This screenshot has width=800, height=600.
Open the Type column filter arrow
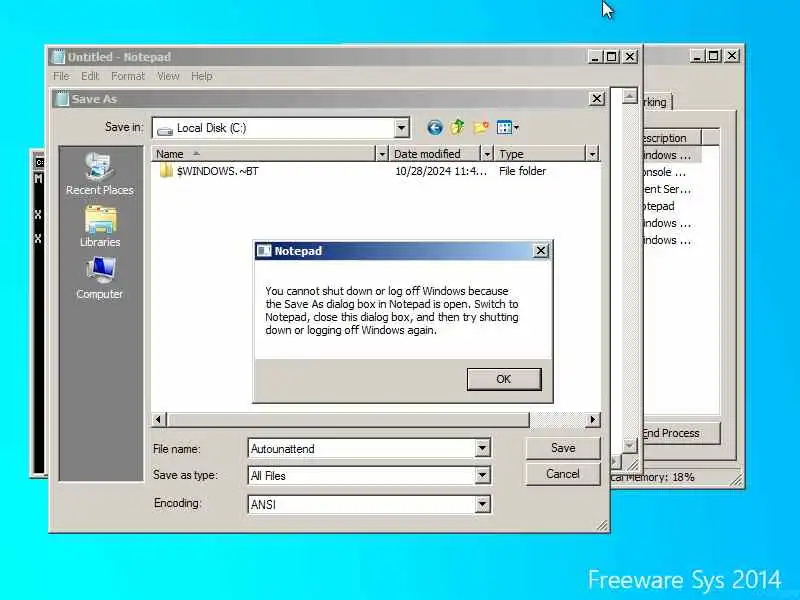pos(592,154)
